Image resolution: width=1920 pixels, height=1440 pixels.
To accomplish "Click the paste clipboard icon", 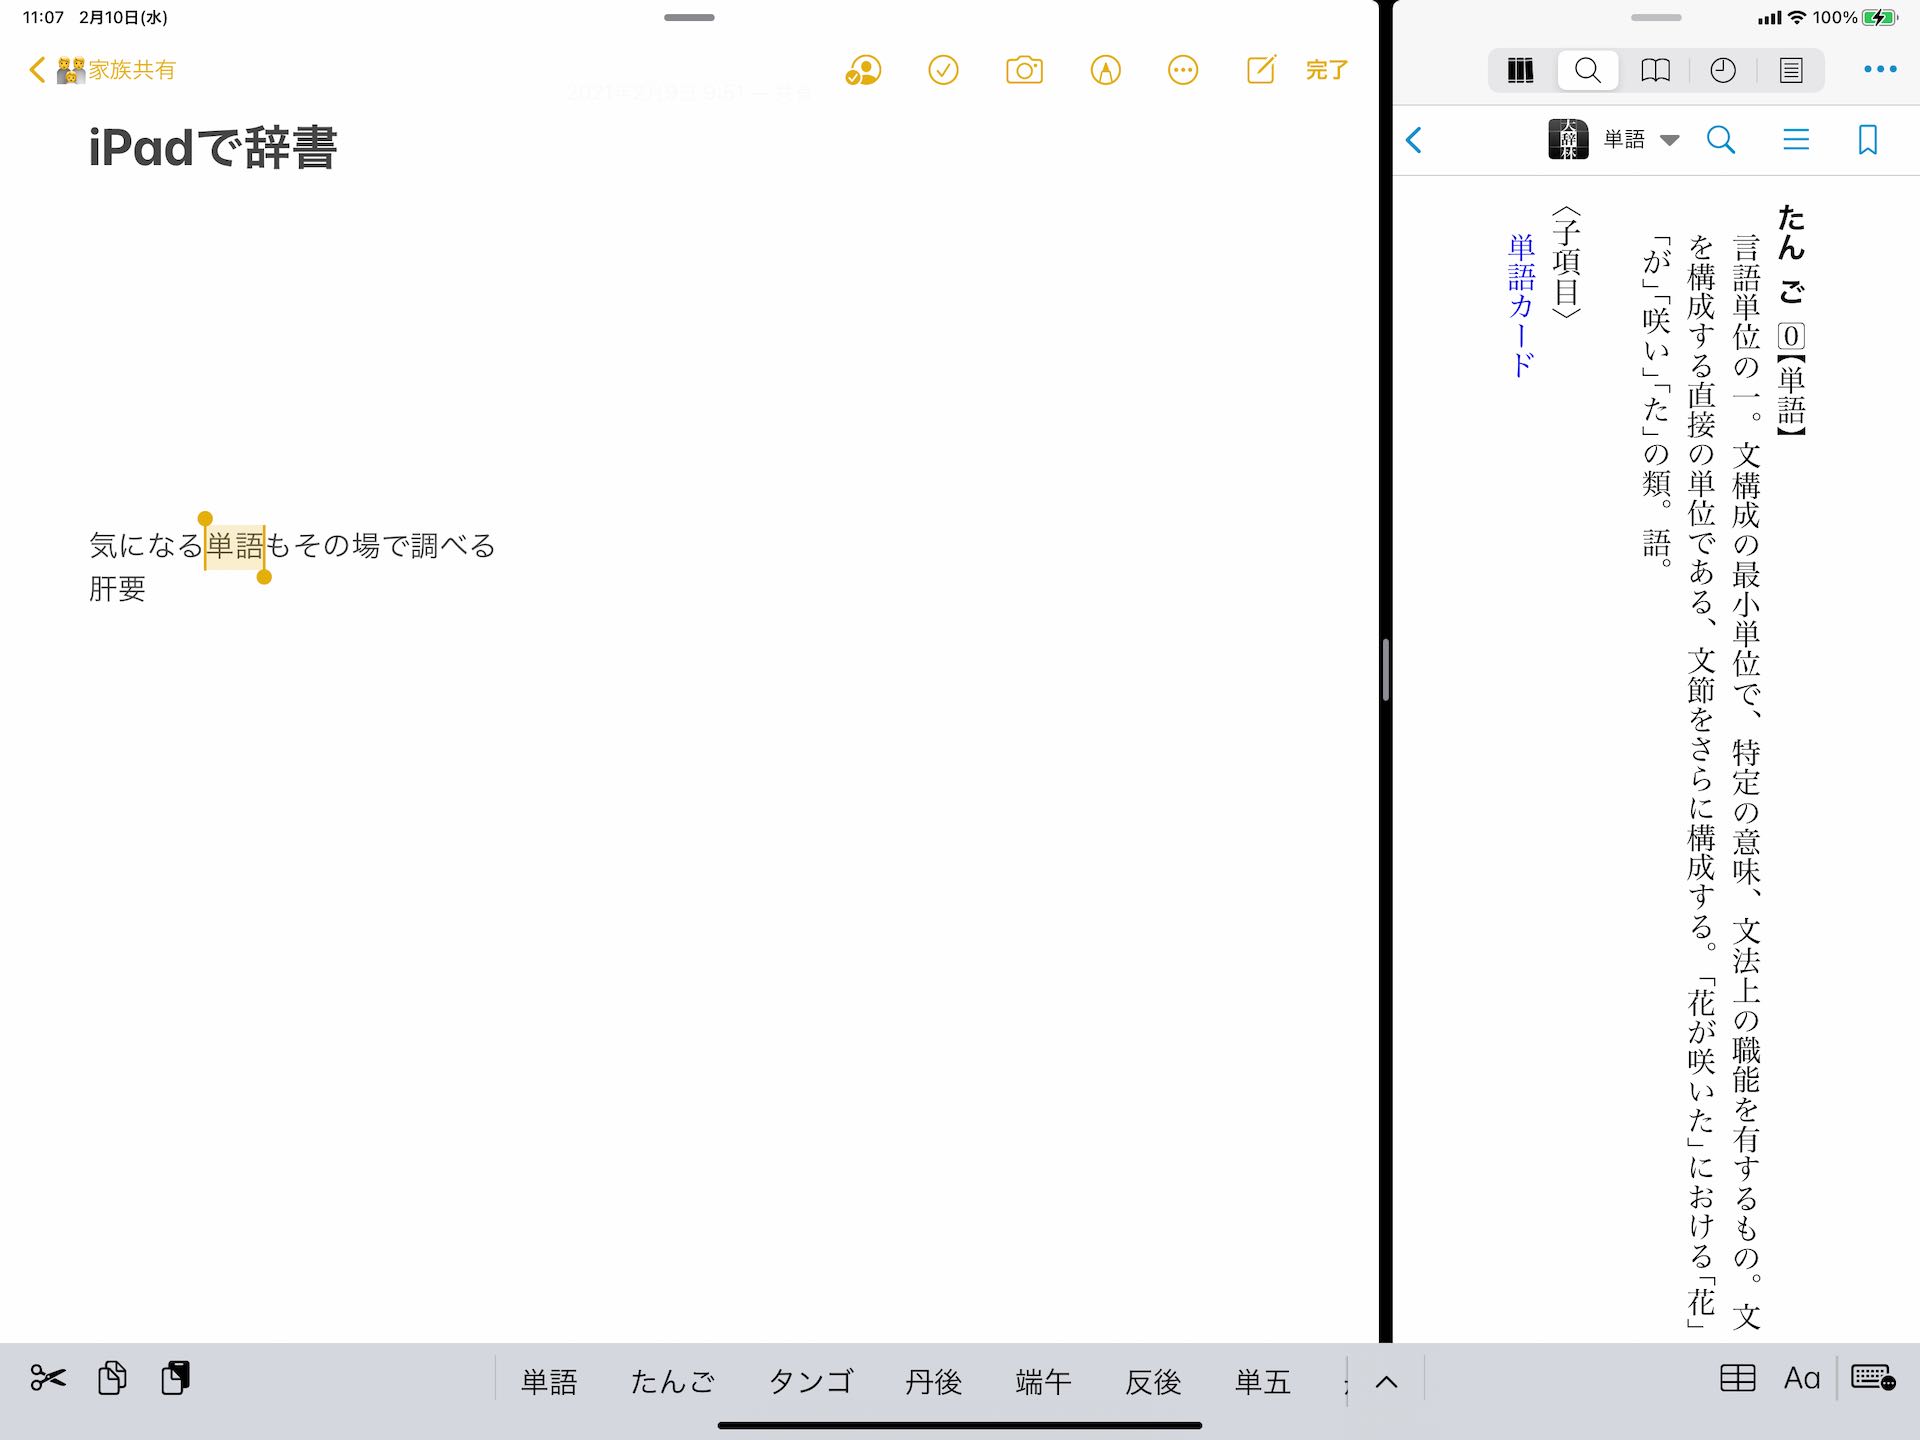I will click(175, 1378).
